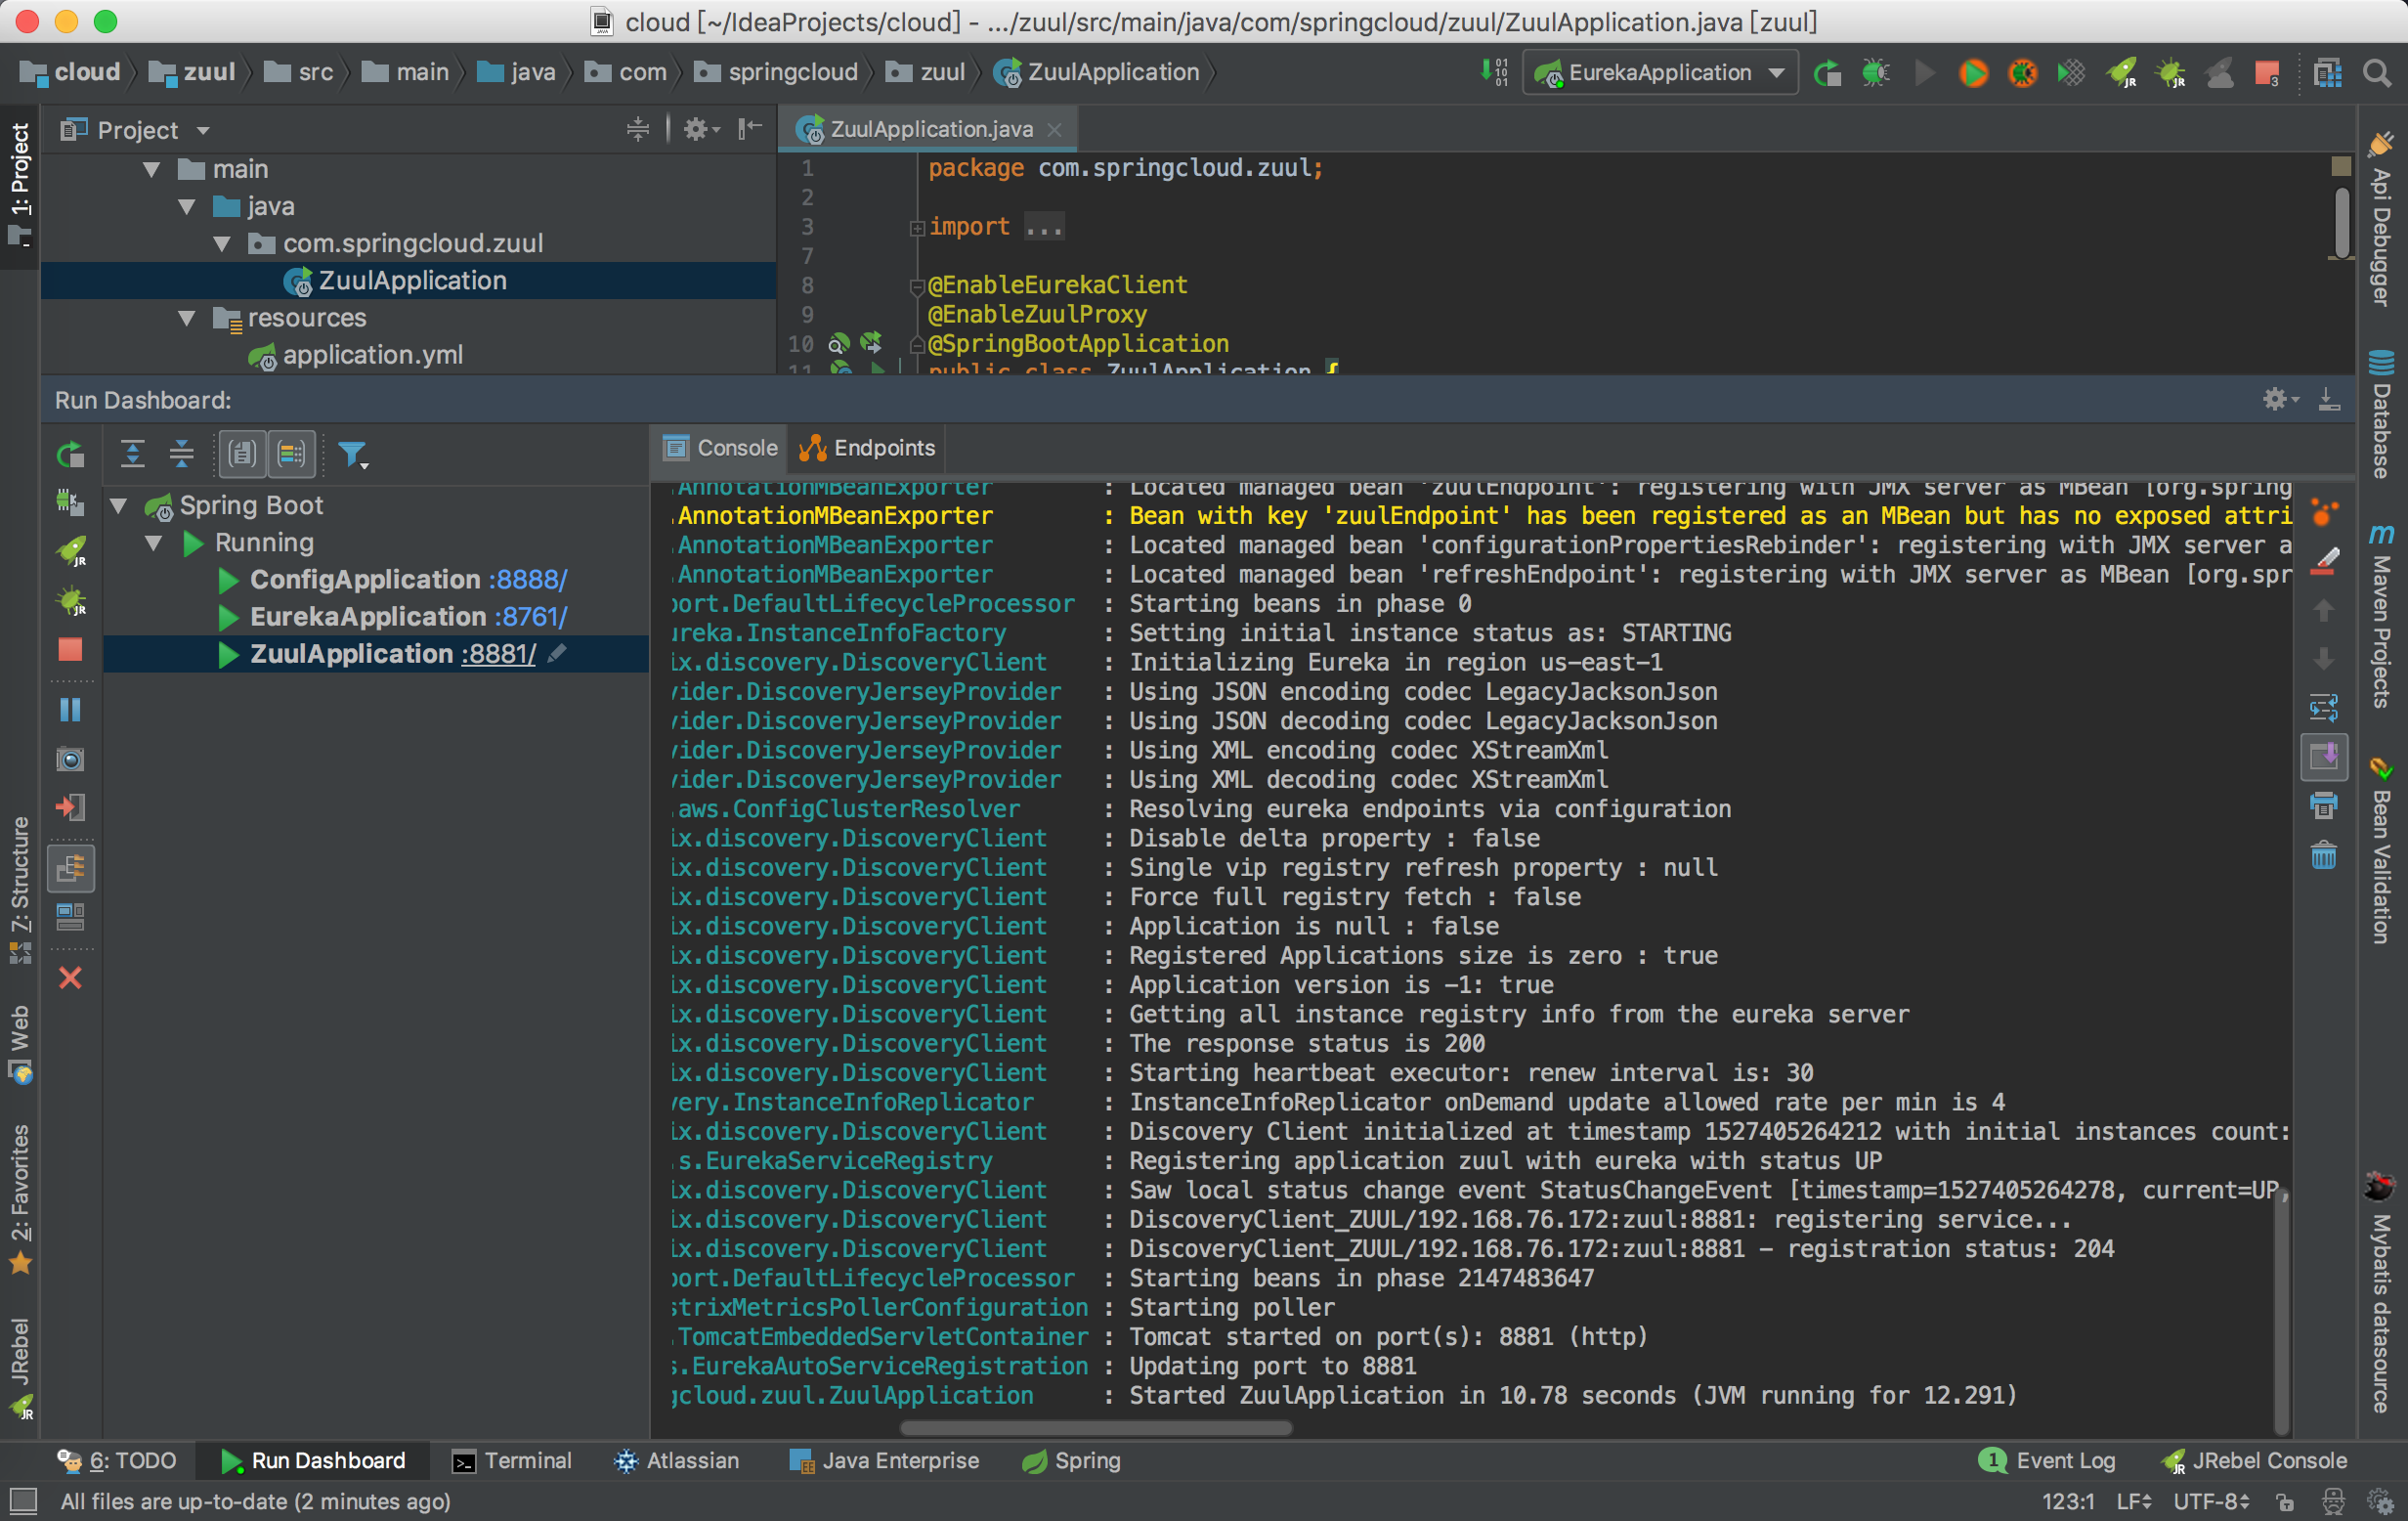The width and height of the screenshot is (2408, 1521).
Task: Clear console with the trash icon
Action: [x=2323, y=856]
